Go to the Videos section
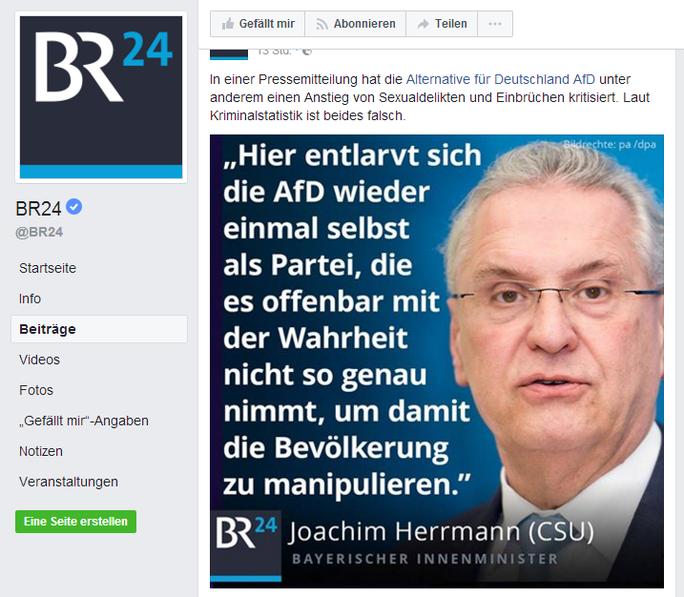Image resolution: width=684 pixels, height=597 pixels. tap(39, 360)
